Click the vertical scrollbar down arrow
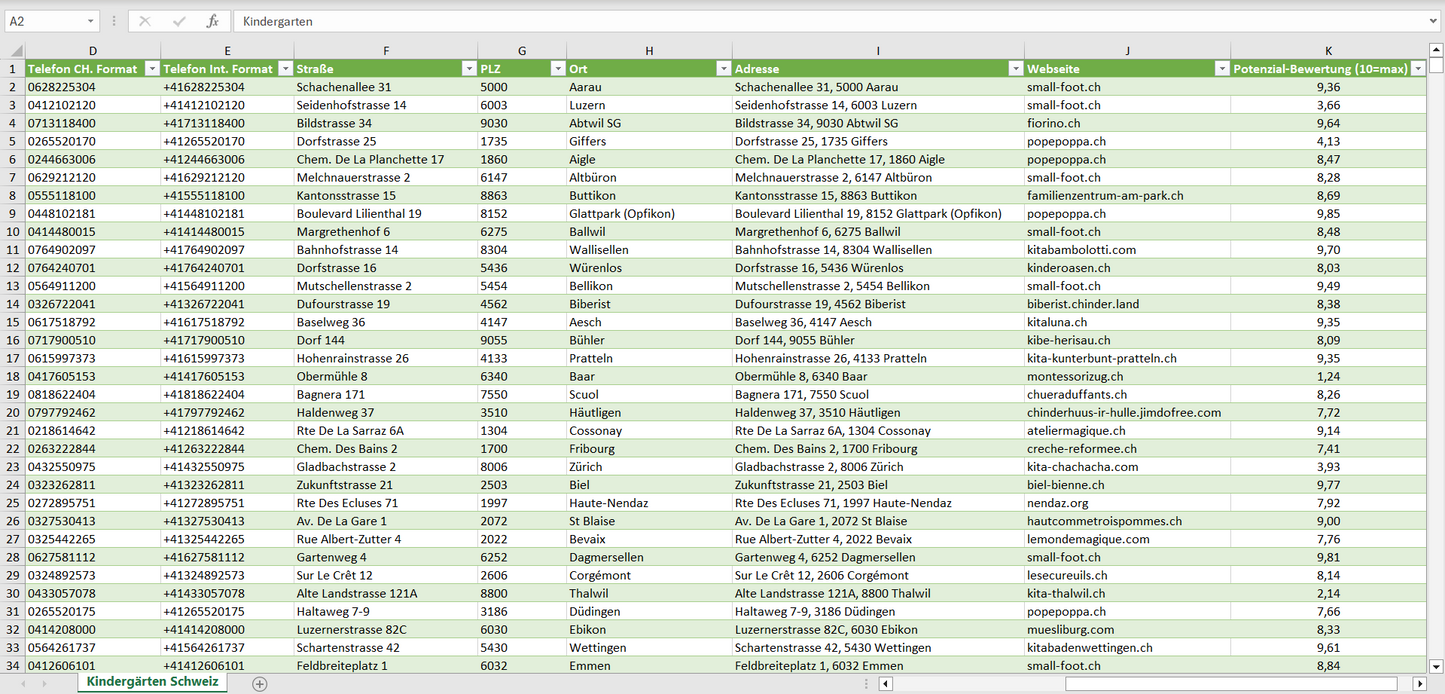Image resolution: width=1445 pixels, height=694 pixels. click(1436, 666)
